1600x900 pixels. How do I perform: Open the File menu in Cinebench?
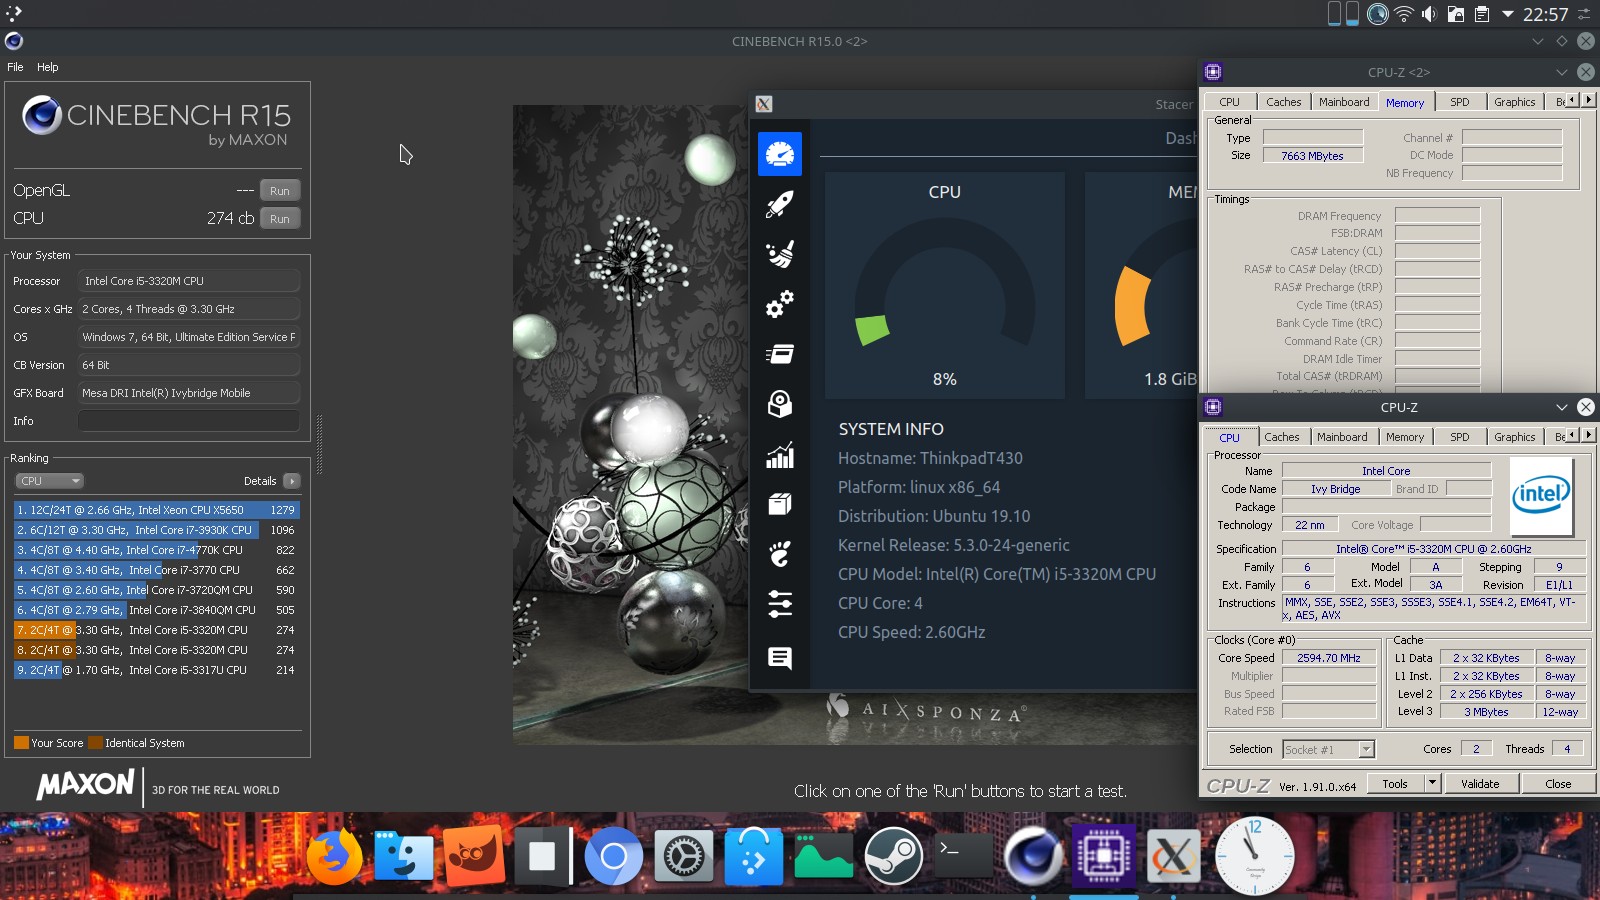15,67
